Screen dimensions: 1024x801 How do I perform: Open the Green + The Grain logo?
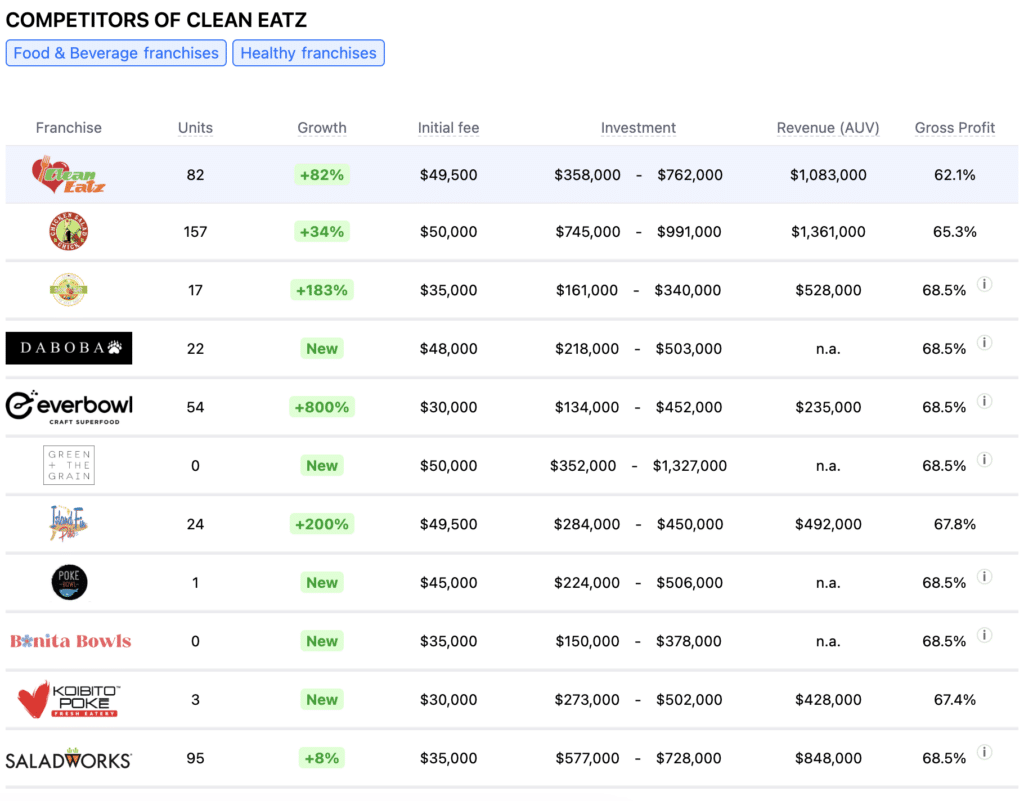69,465
